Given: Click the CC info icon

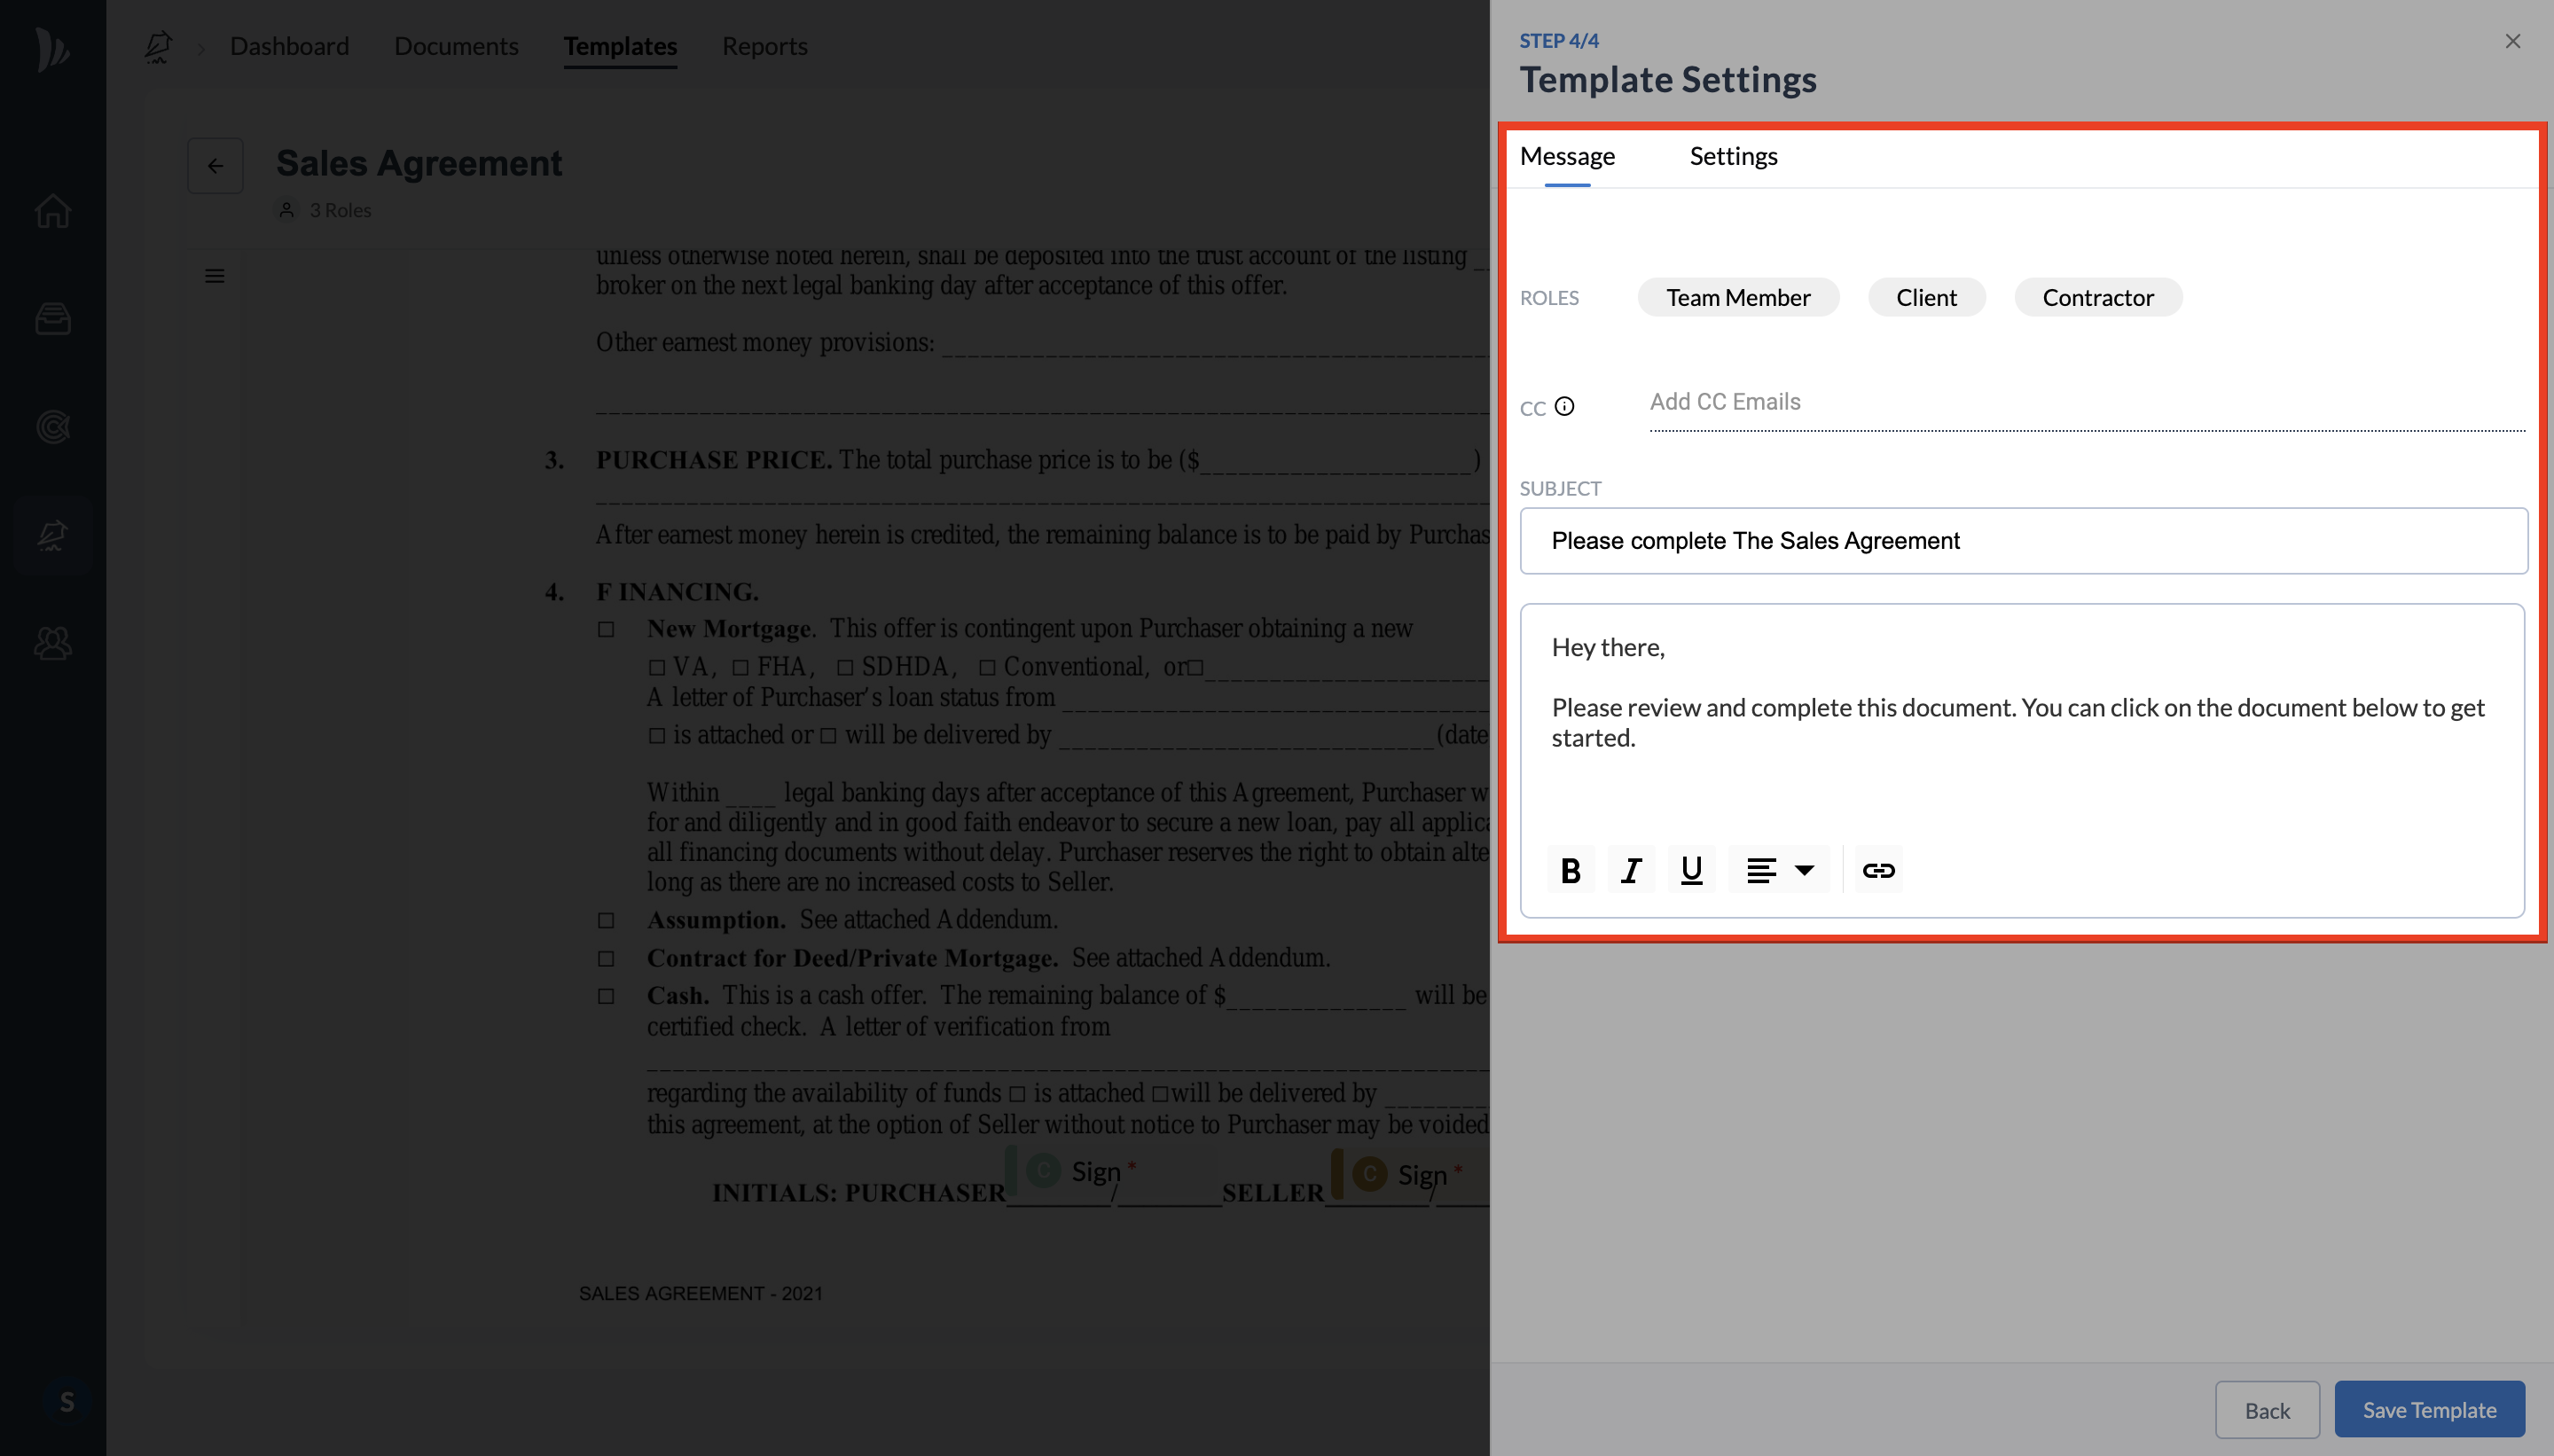Looking at the screenshot, I should click(x=1564, y=406).
